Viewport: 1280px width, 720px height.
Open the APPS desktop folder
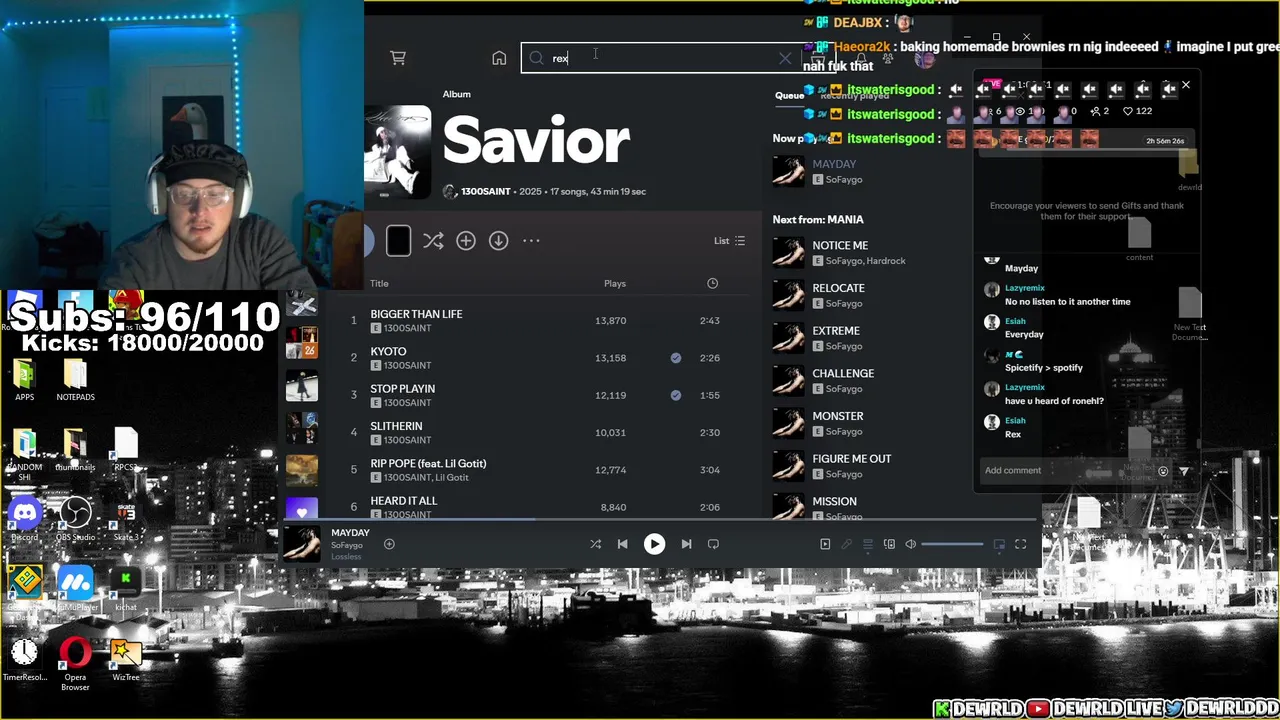24,379
